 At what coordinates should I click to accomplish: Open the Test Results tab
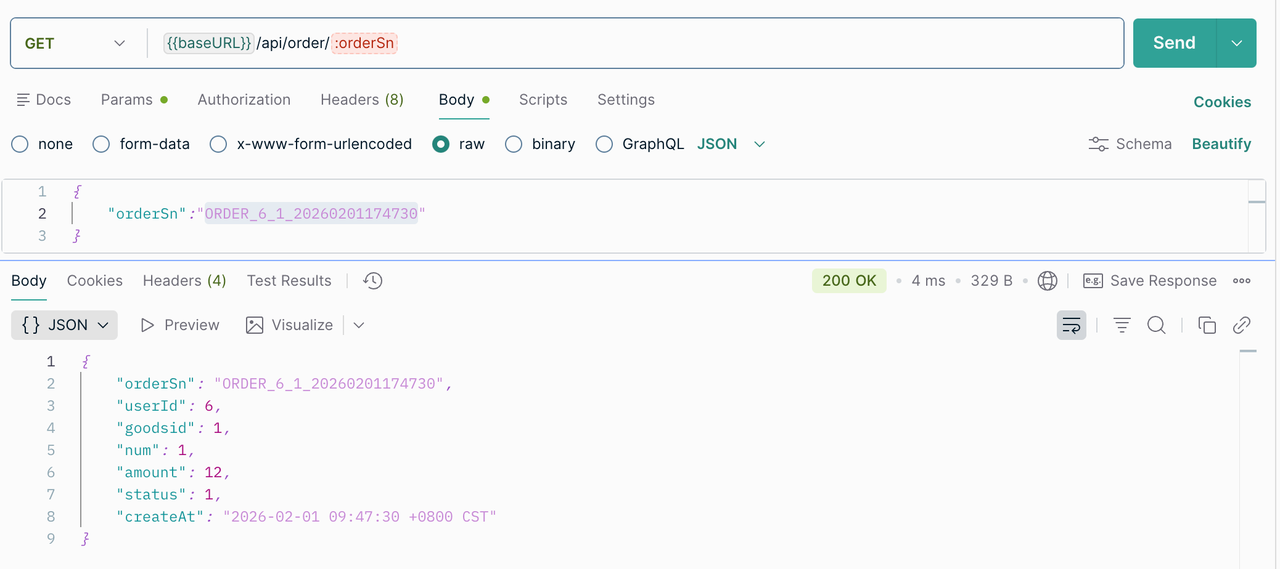point(289,281)
